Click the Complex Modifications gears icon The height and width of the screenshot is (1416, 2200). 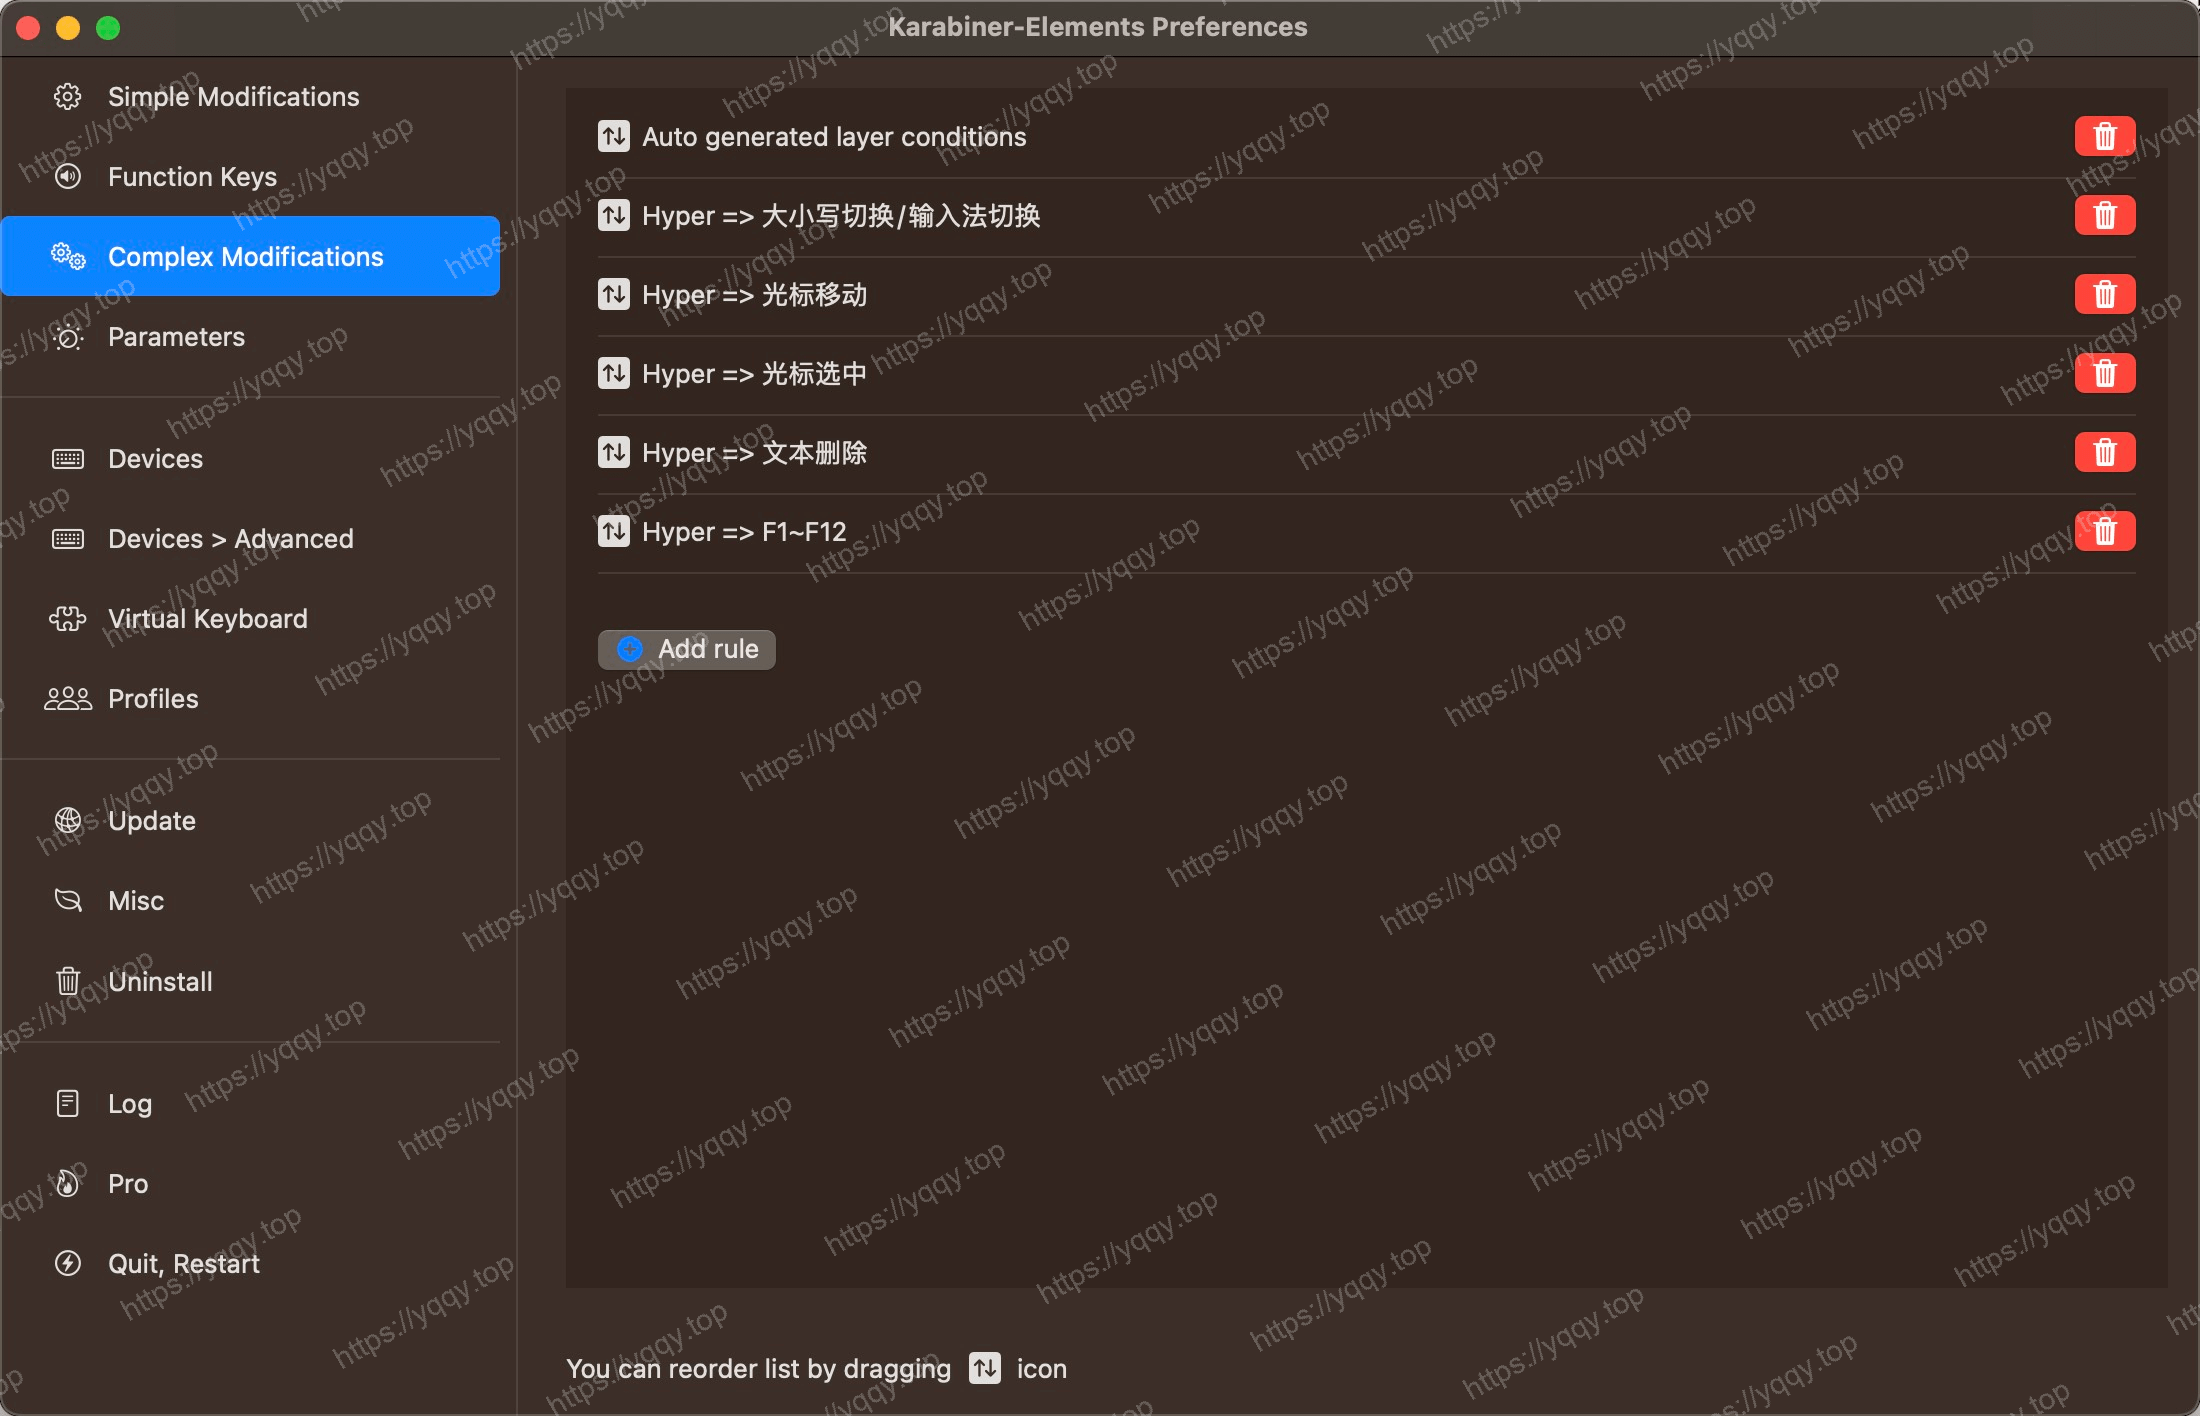click(x=68, y=257)
